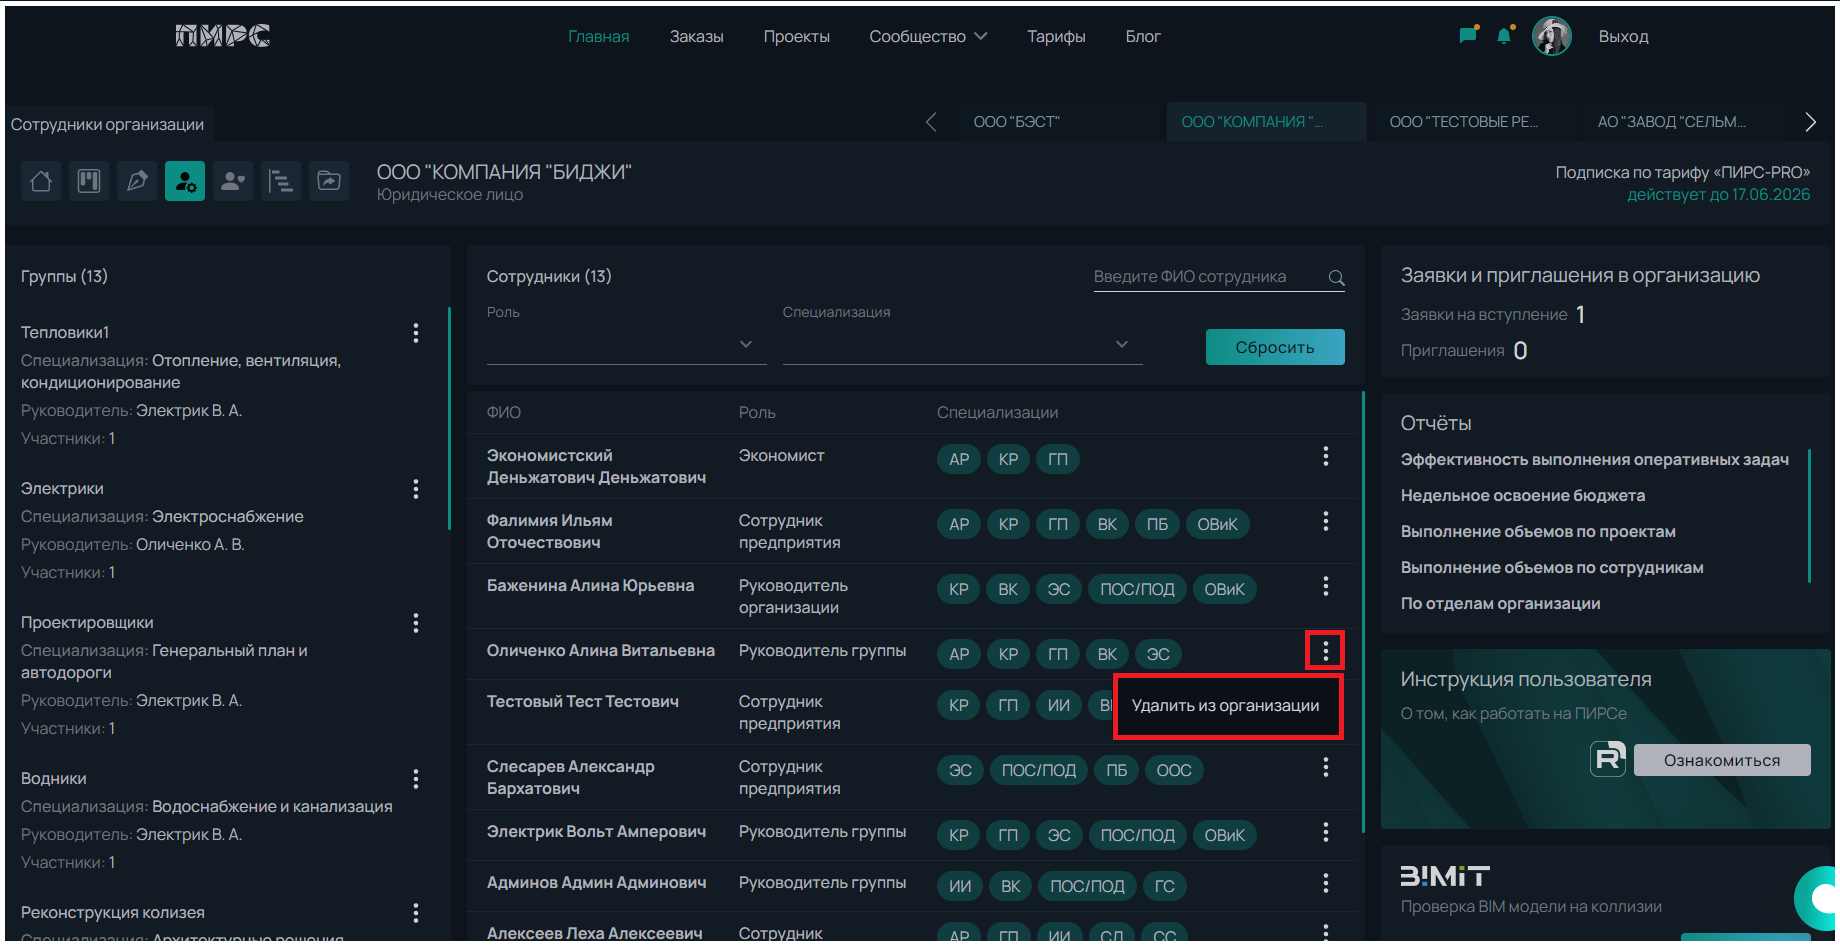Open the Gantt chart icon

[281, 181]
